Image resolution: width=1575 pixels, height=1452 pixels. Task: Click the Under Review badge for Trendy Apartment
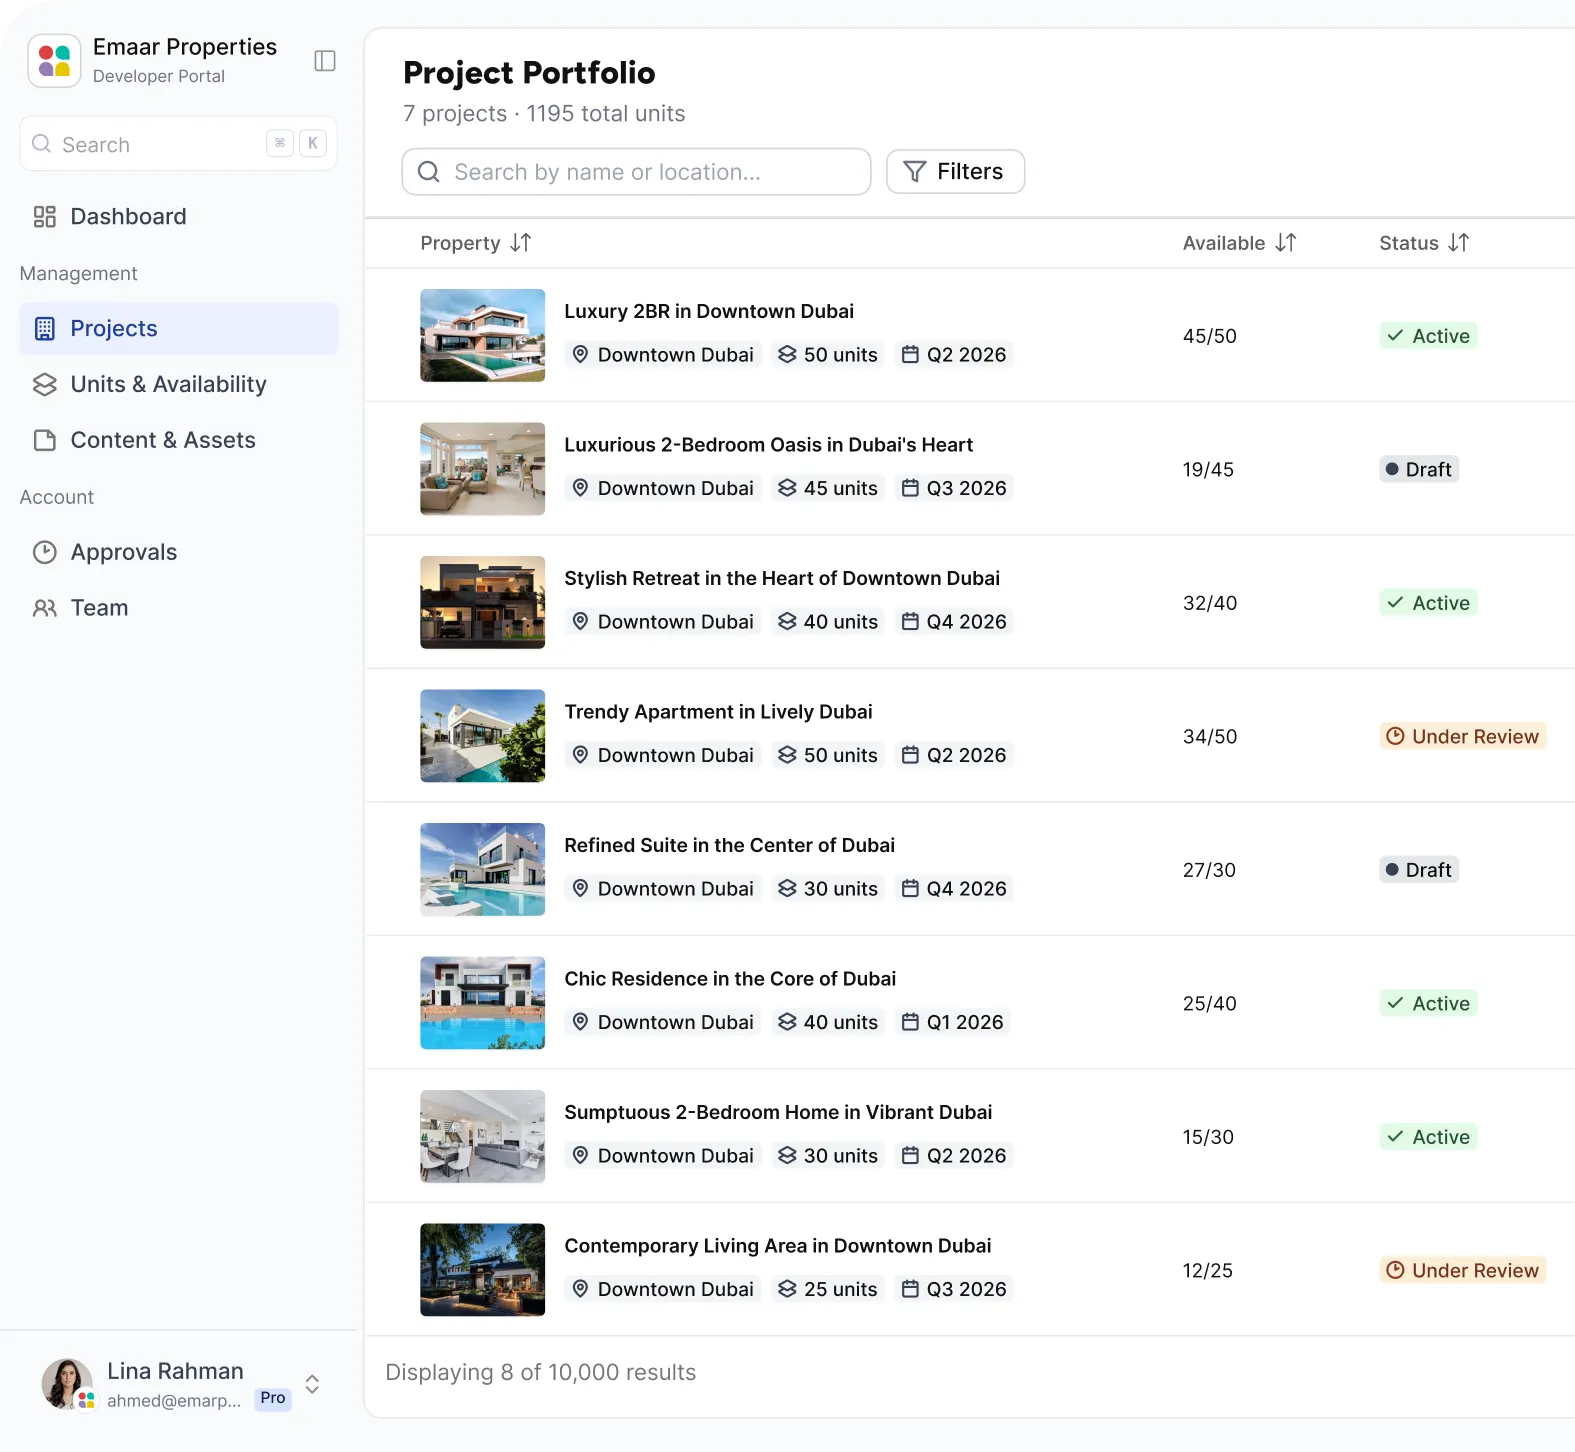point(1462,737)
